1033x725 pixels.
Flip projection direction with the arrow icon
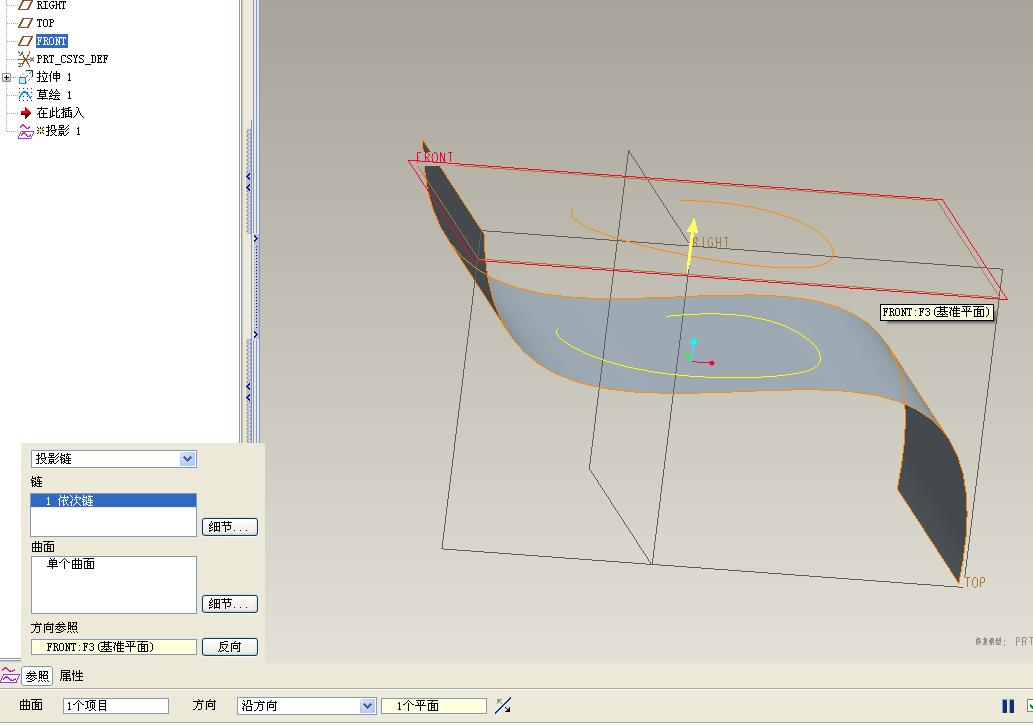[x=503, y=706]
